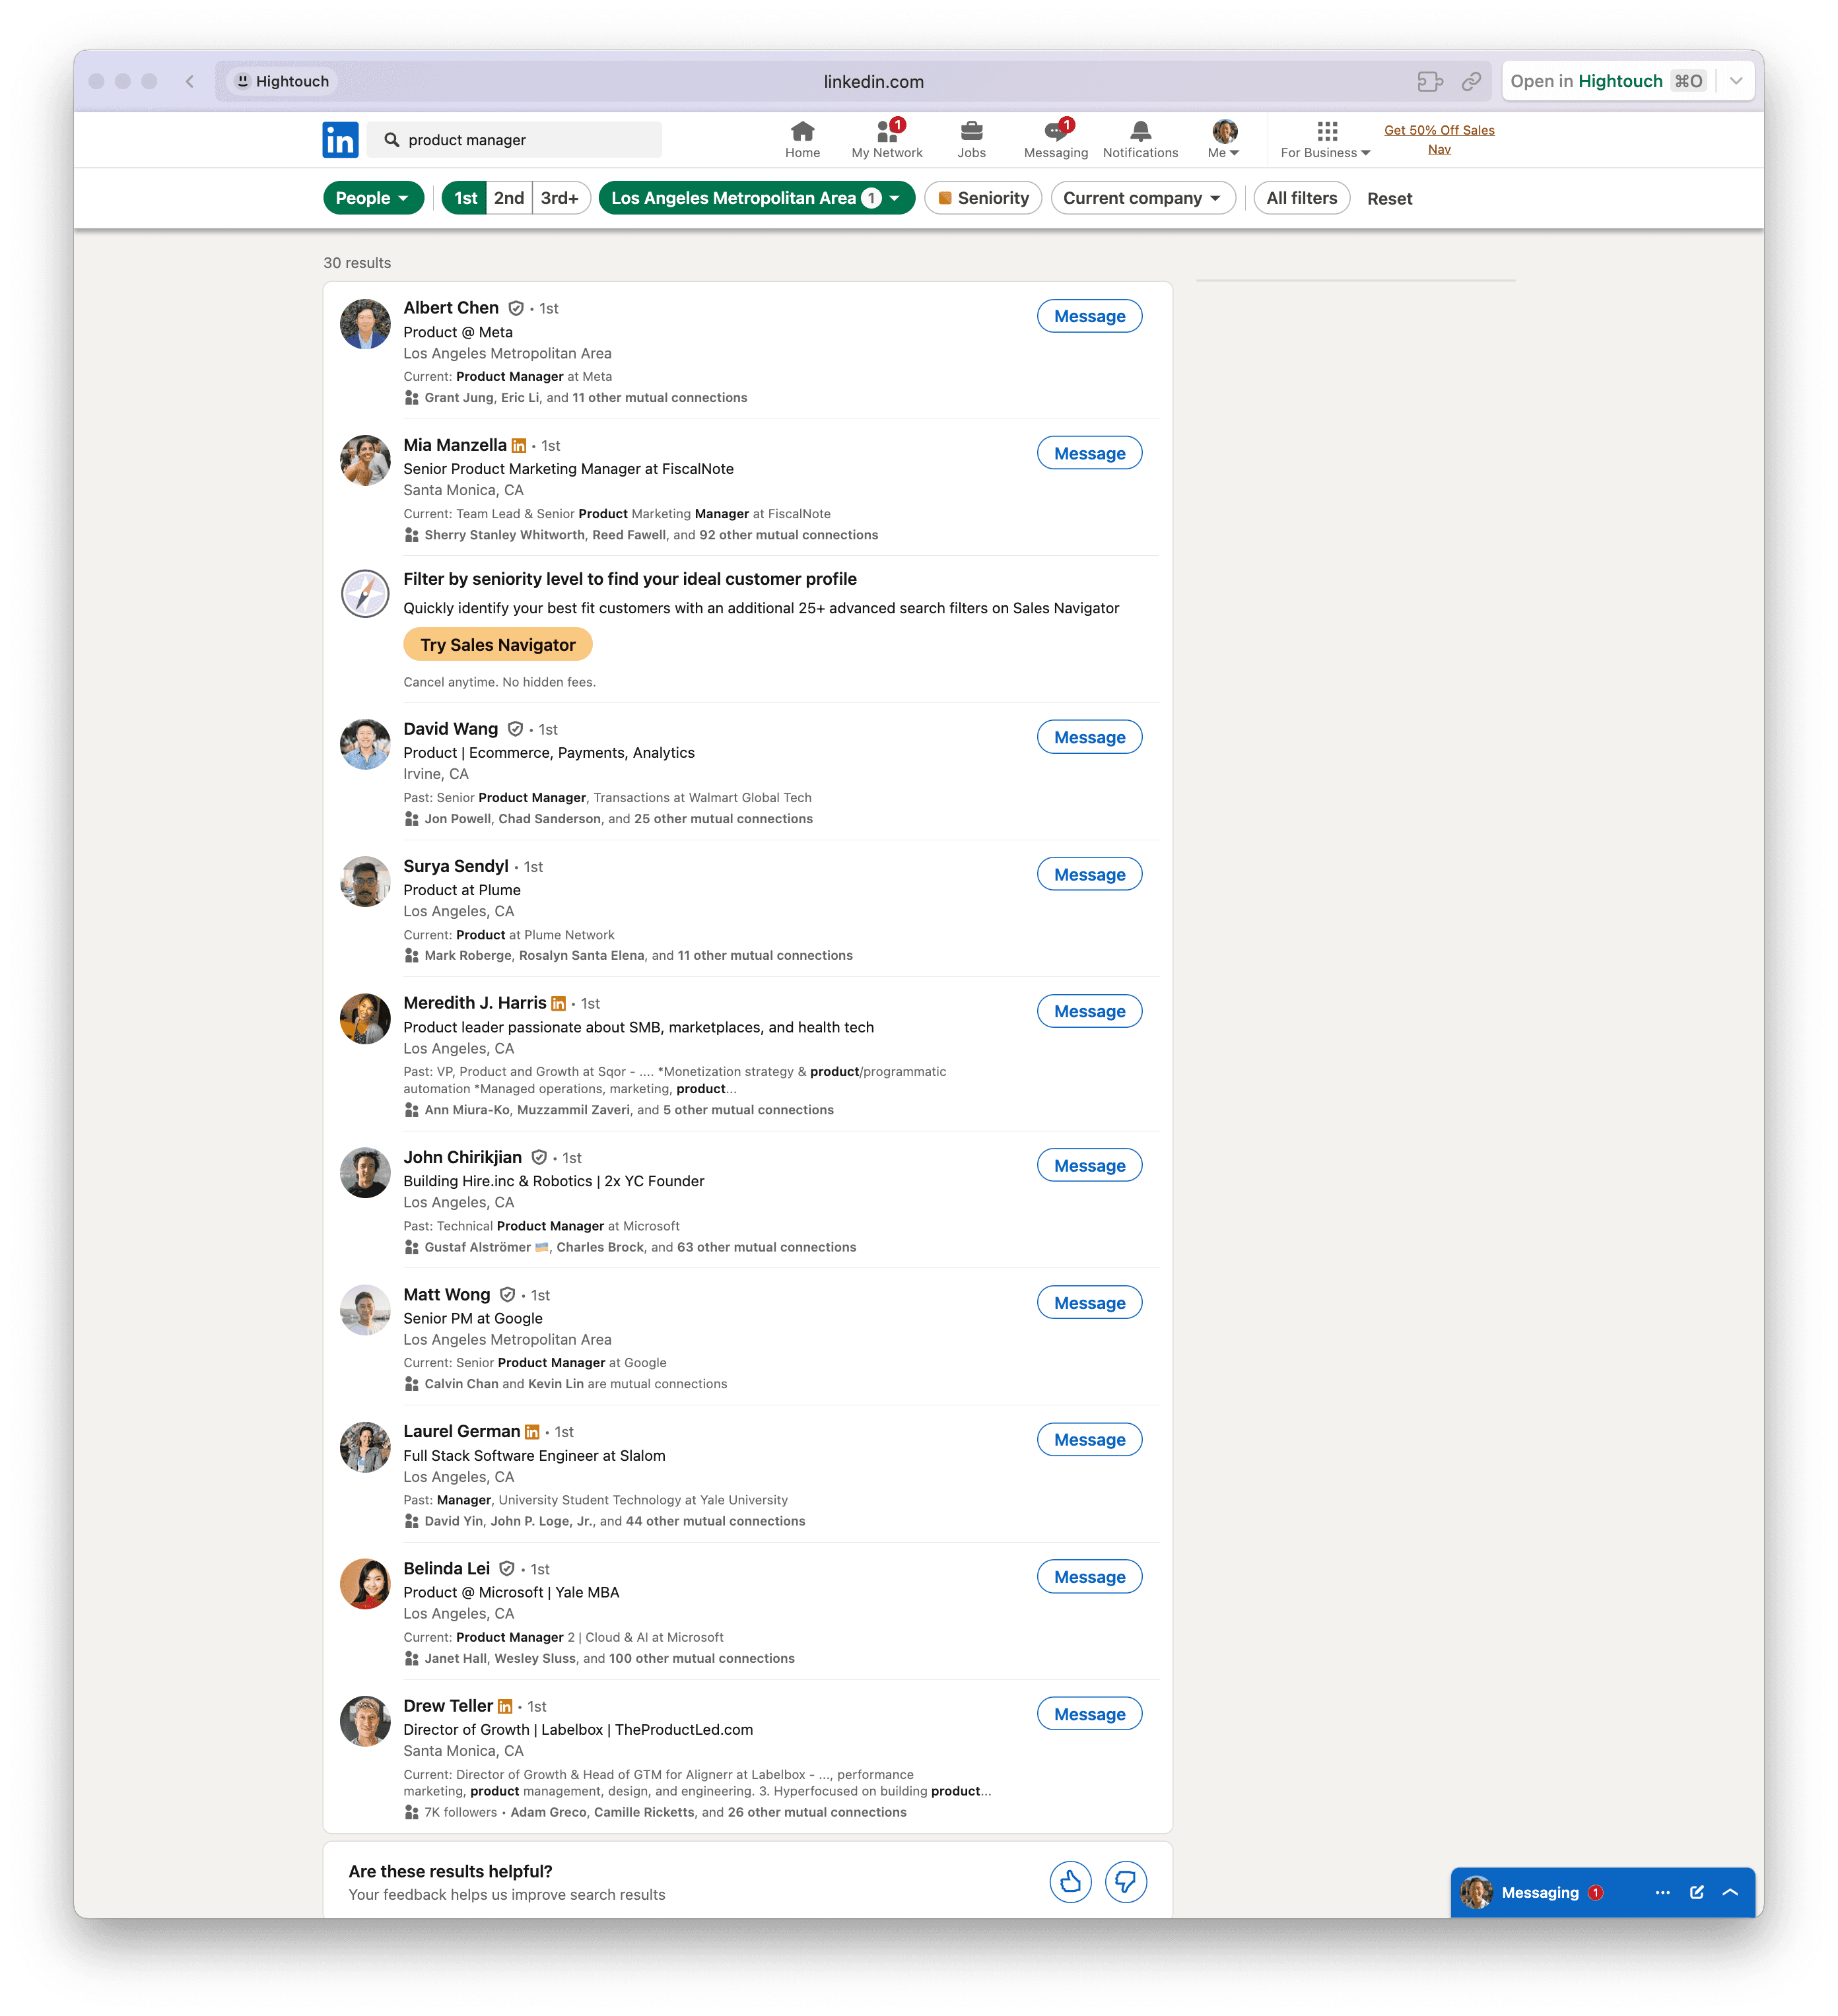The height and width of the screenshot is (2016, 1838).
Task: Click compose new message icon
Action: coord(1697,1892)
